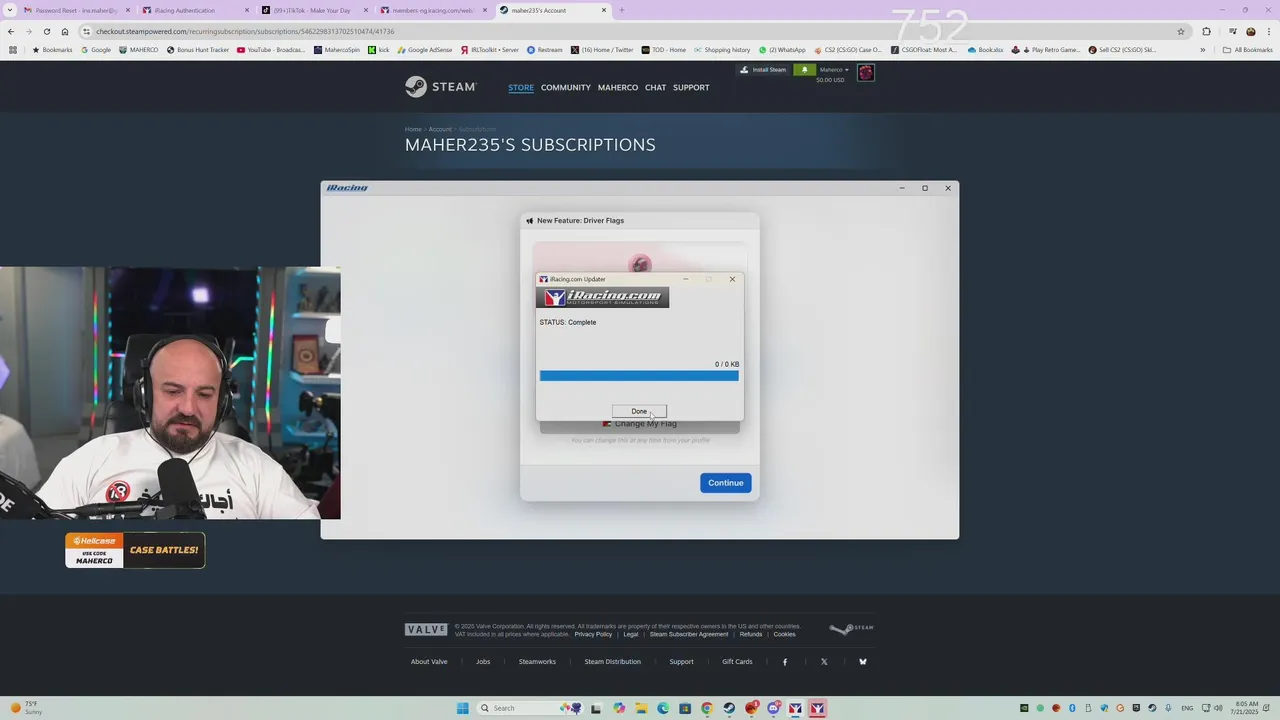Open the All Bookmarks folder
This screenshot has width=1280, height=720.
pyautogui.click(x=1248, y=49)
